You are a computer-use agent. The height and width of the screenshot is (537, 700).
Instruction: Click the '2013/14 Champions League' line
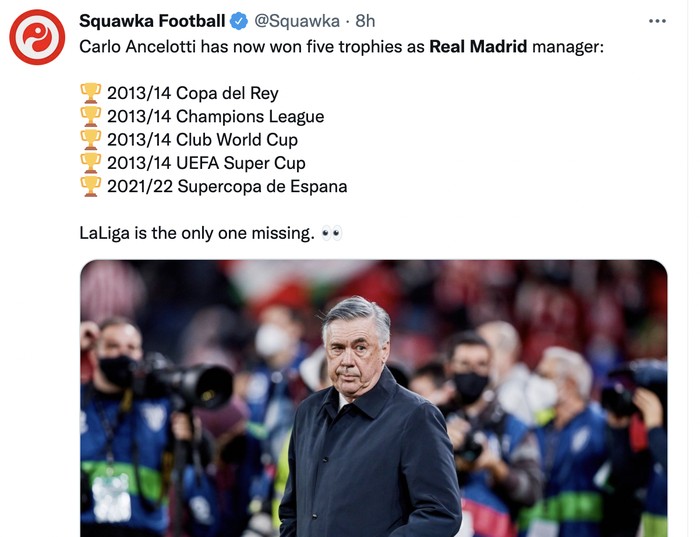[x=215, y=116]
